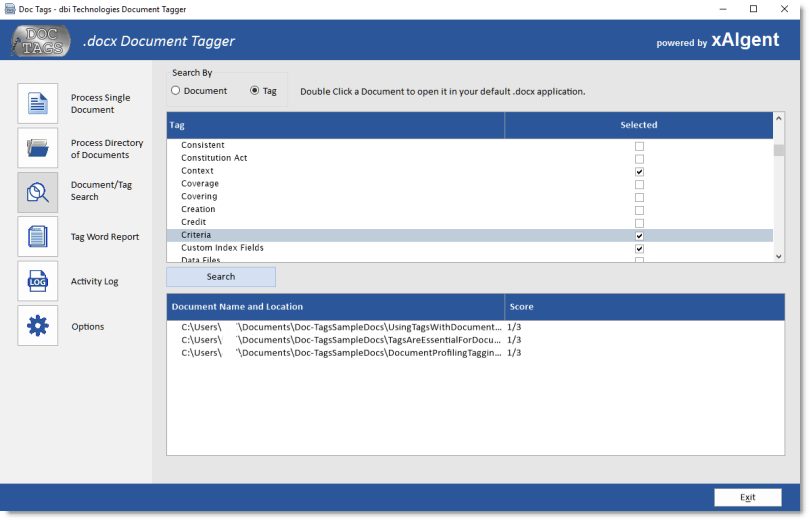Open the Activity Log icon
Screen dimensions: 809x520
(x=38, y=281)
